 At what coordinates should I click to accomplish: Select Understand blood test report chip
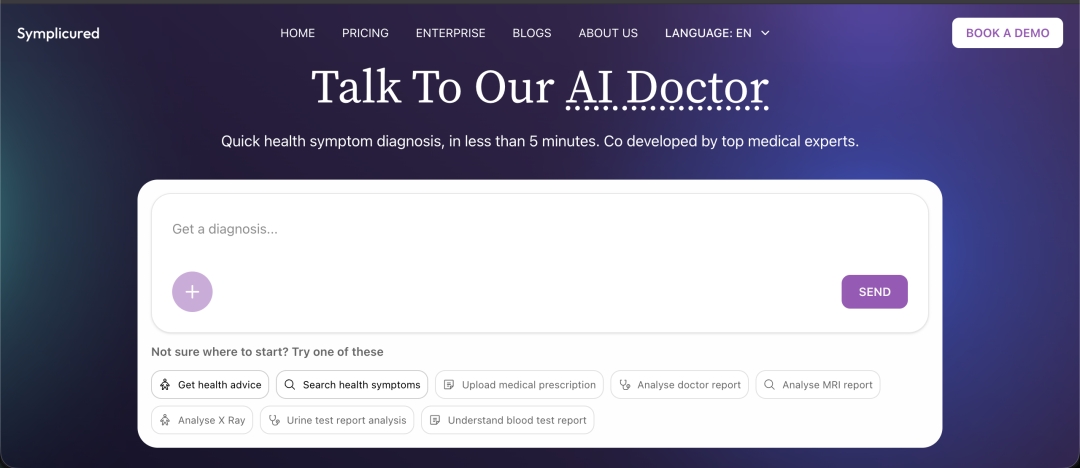[508, 420]
